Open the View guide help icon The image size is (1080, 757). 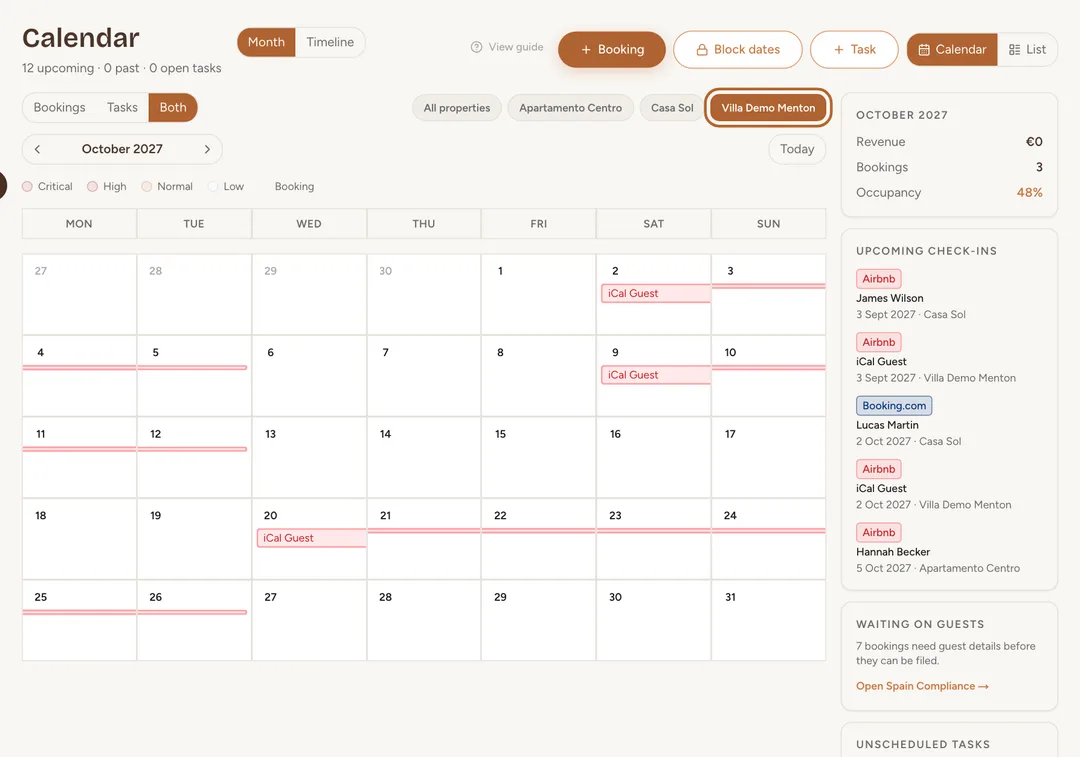point(476,47)
